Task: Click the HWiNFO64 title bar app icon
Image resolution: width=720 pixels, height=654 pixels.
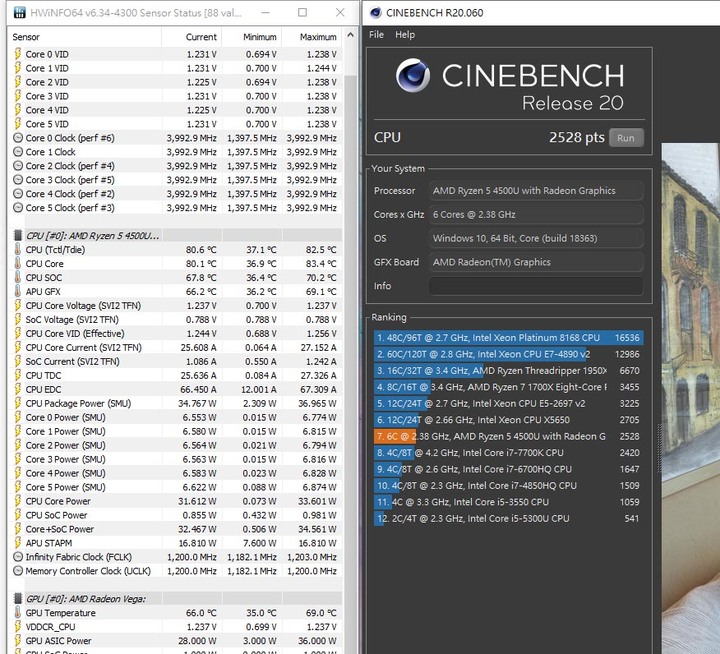Action: pos(19,12)
